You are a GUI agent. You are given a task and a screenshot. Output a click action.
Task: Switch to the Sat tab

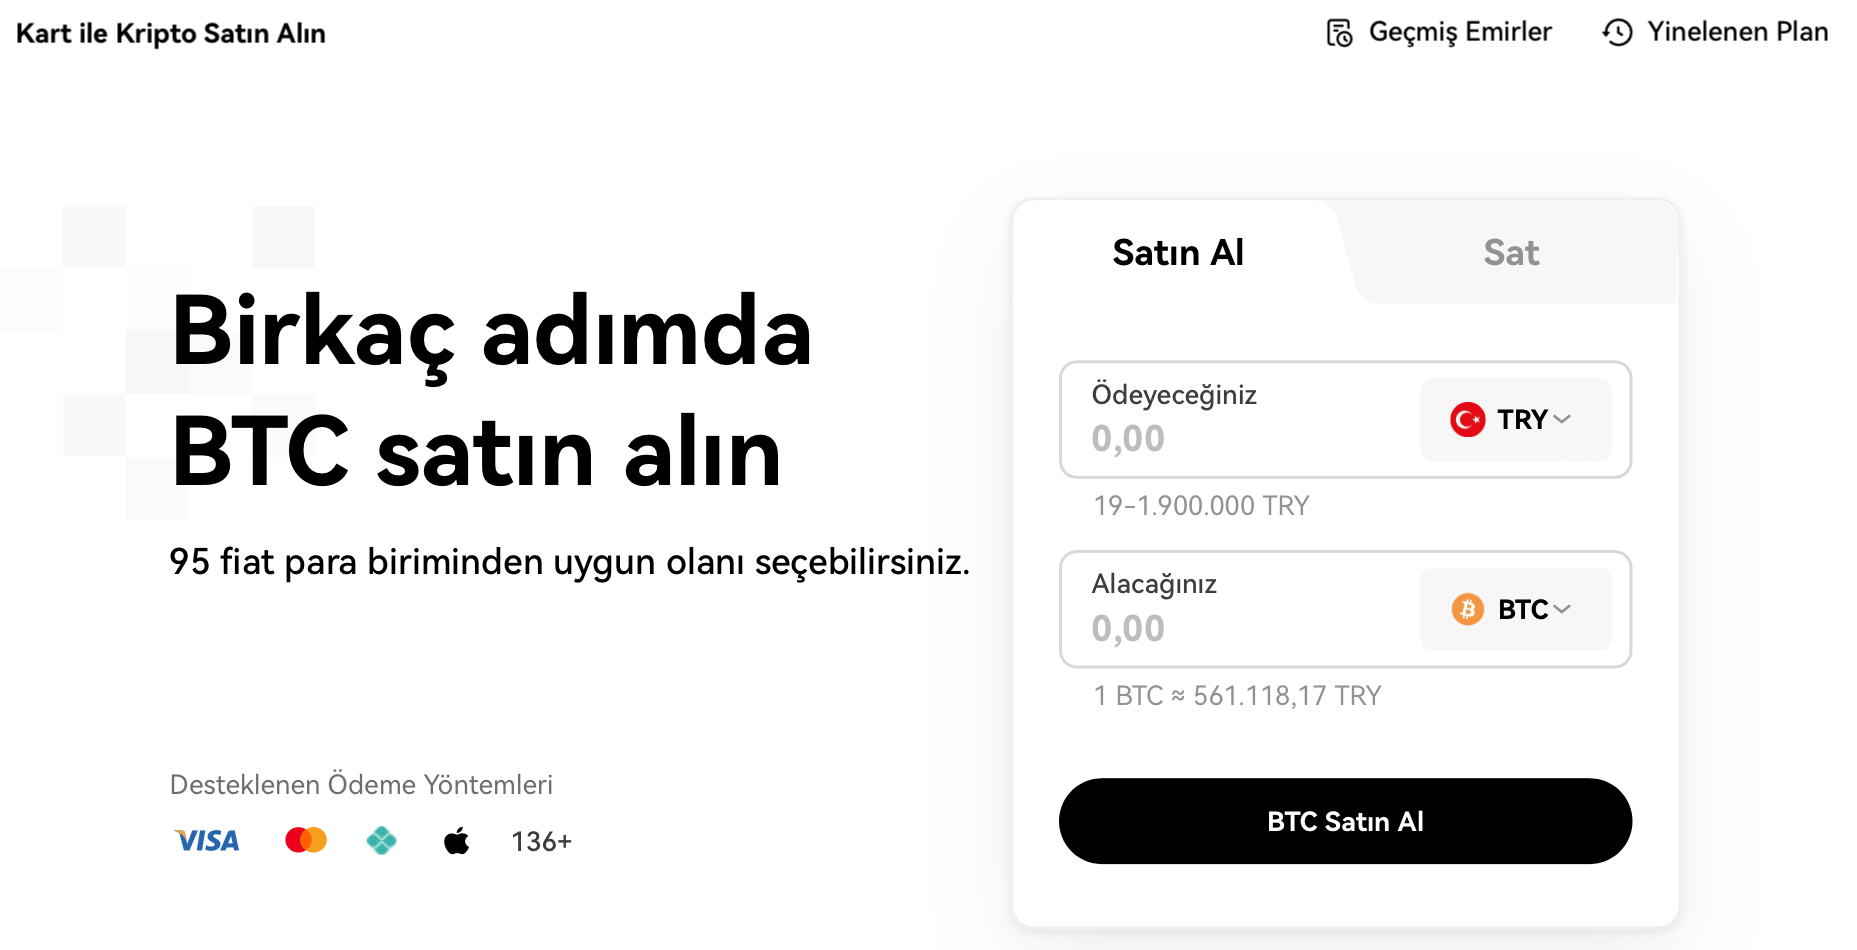(1511, 253)
